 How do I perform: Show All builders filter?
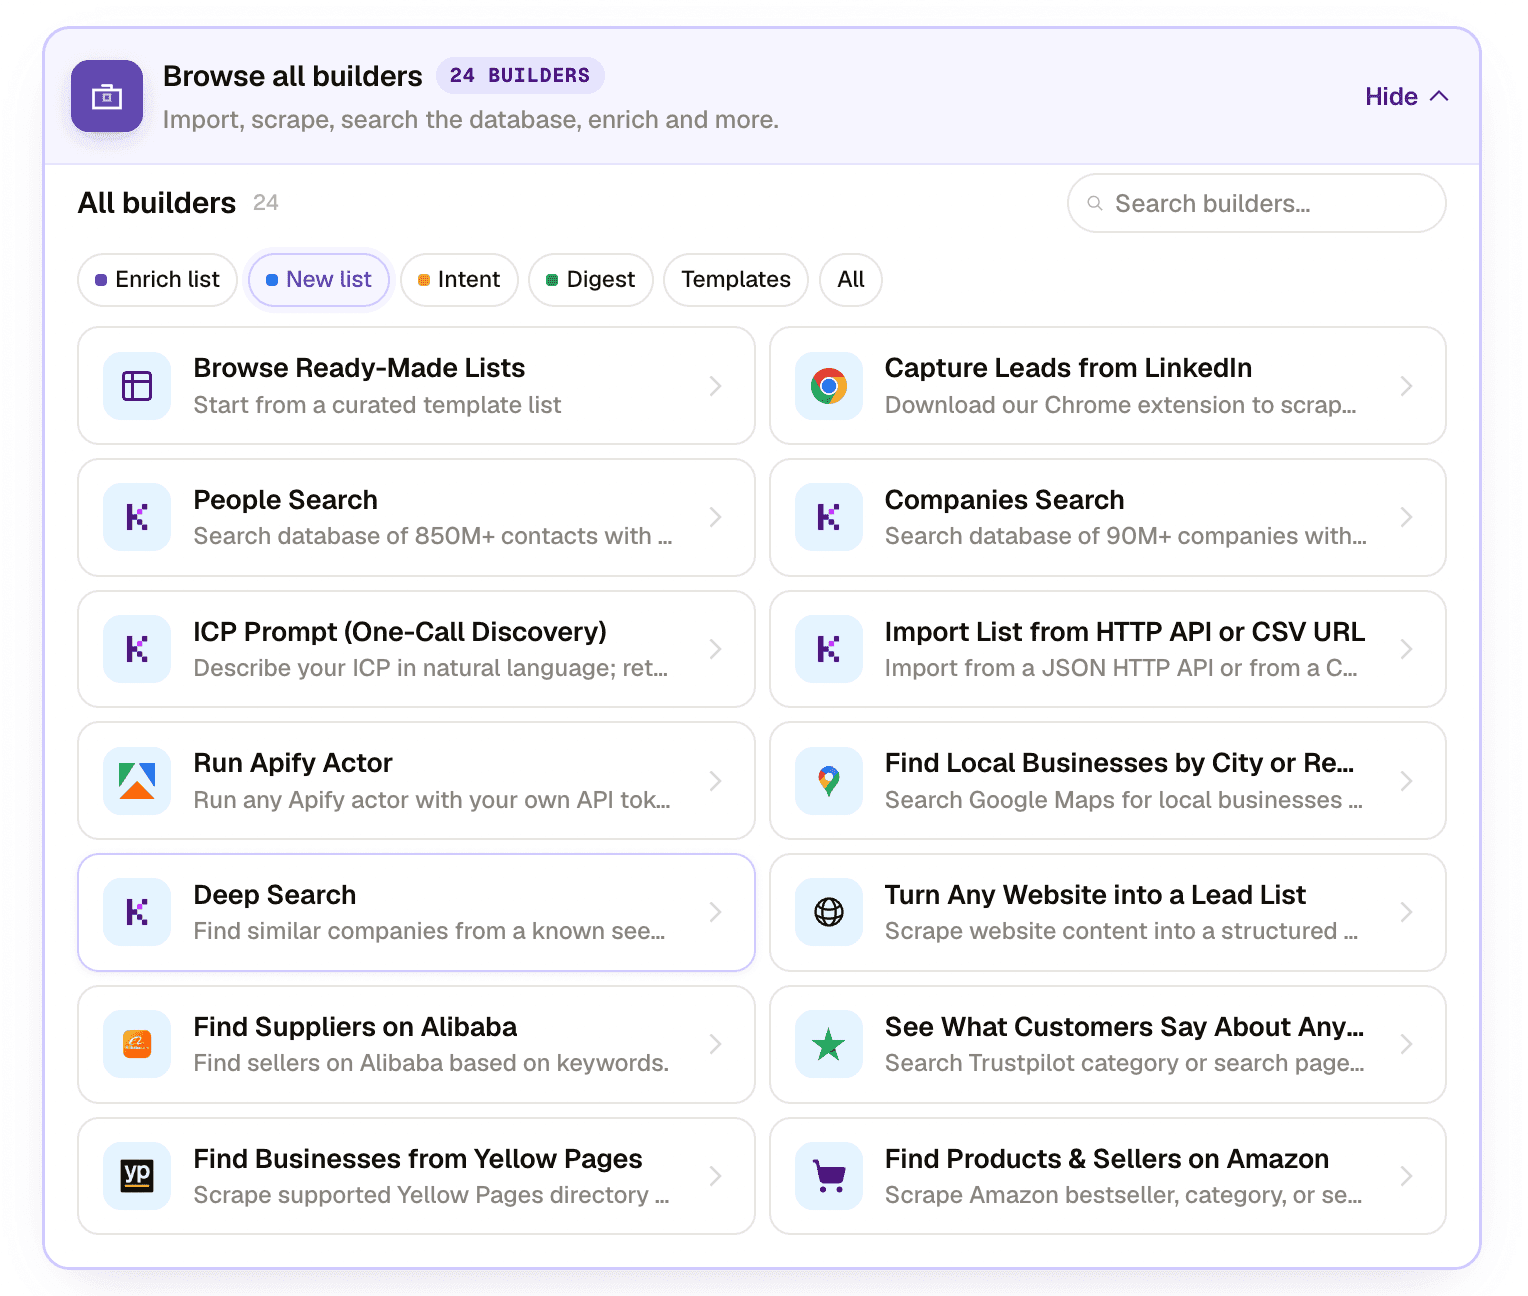tap(851, 280)
